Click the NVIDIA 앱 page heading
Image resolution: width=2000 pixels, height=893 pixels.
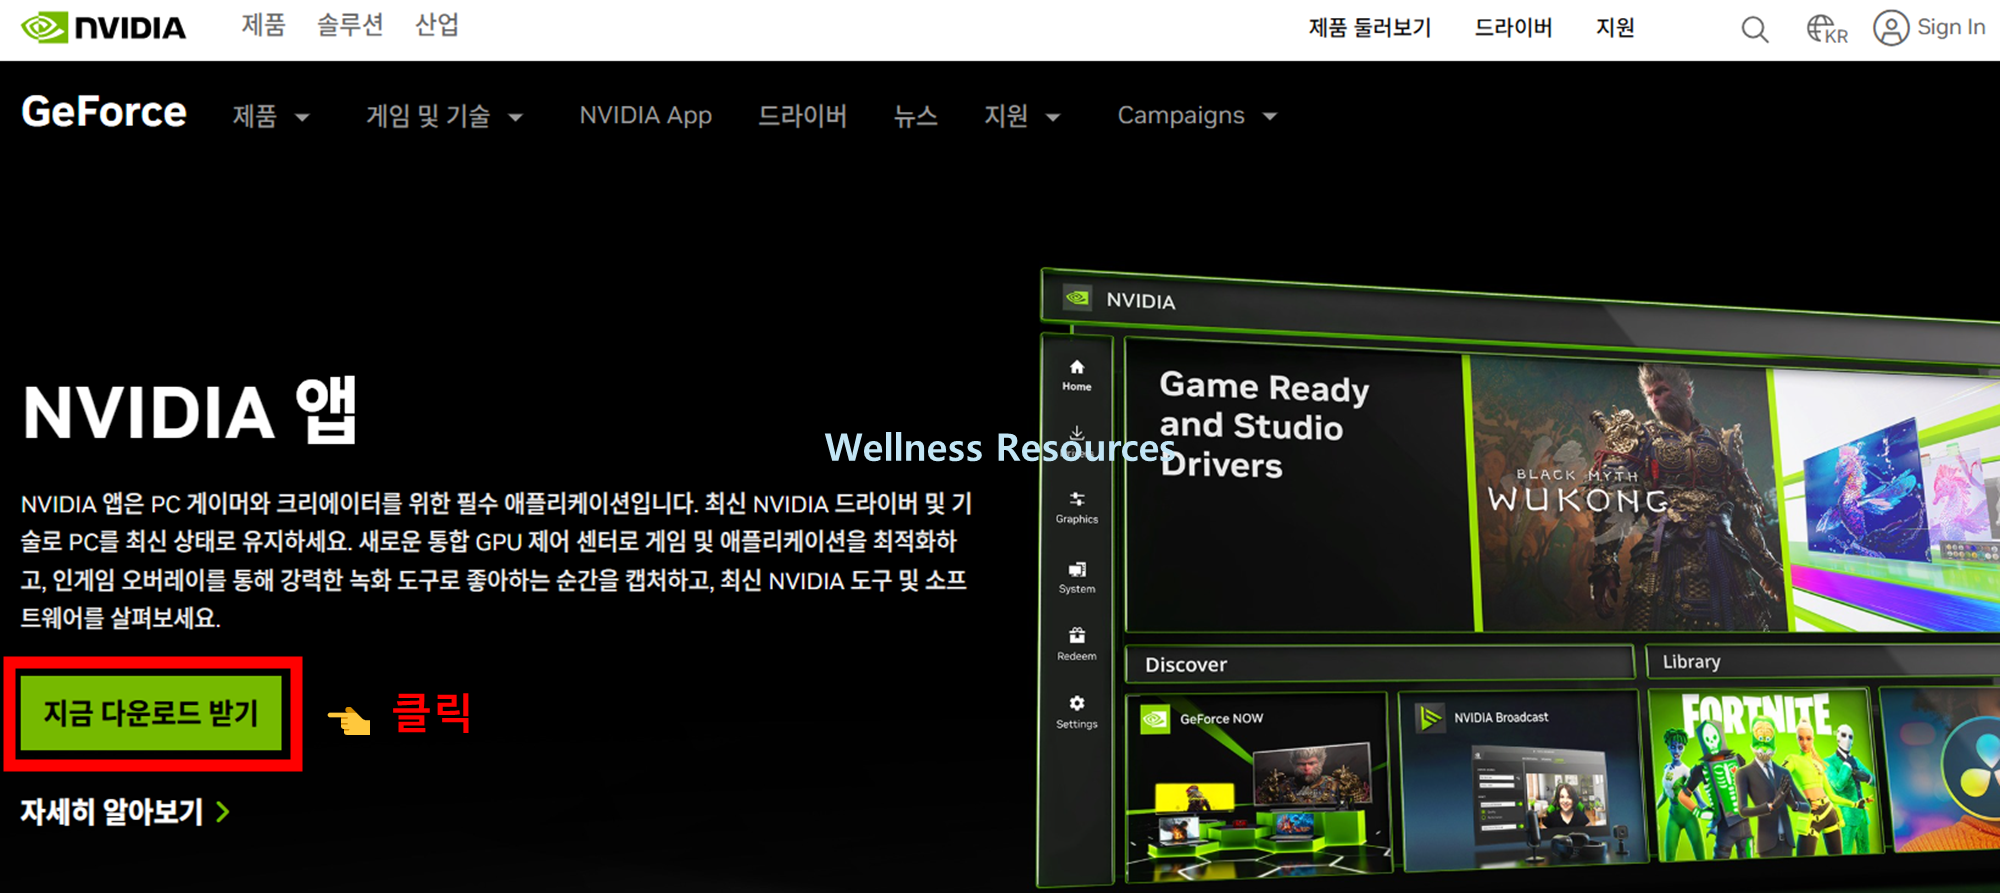[190, 411]
